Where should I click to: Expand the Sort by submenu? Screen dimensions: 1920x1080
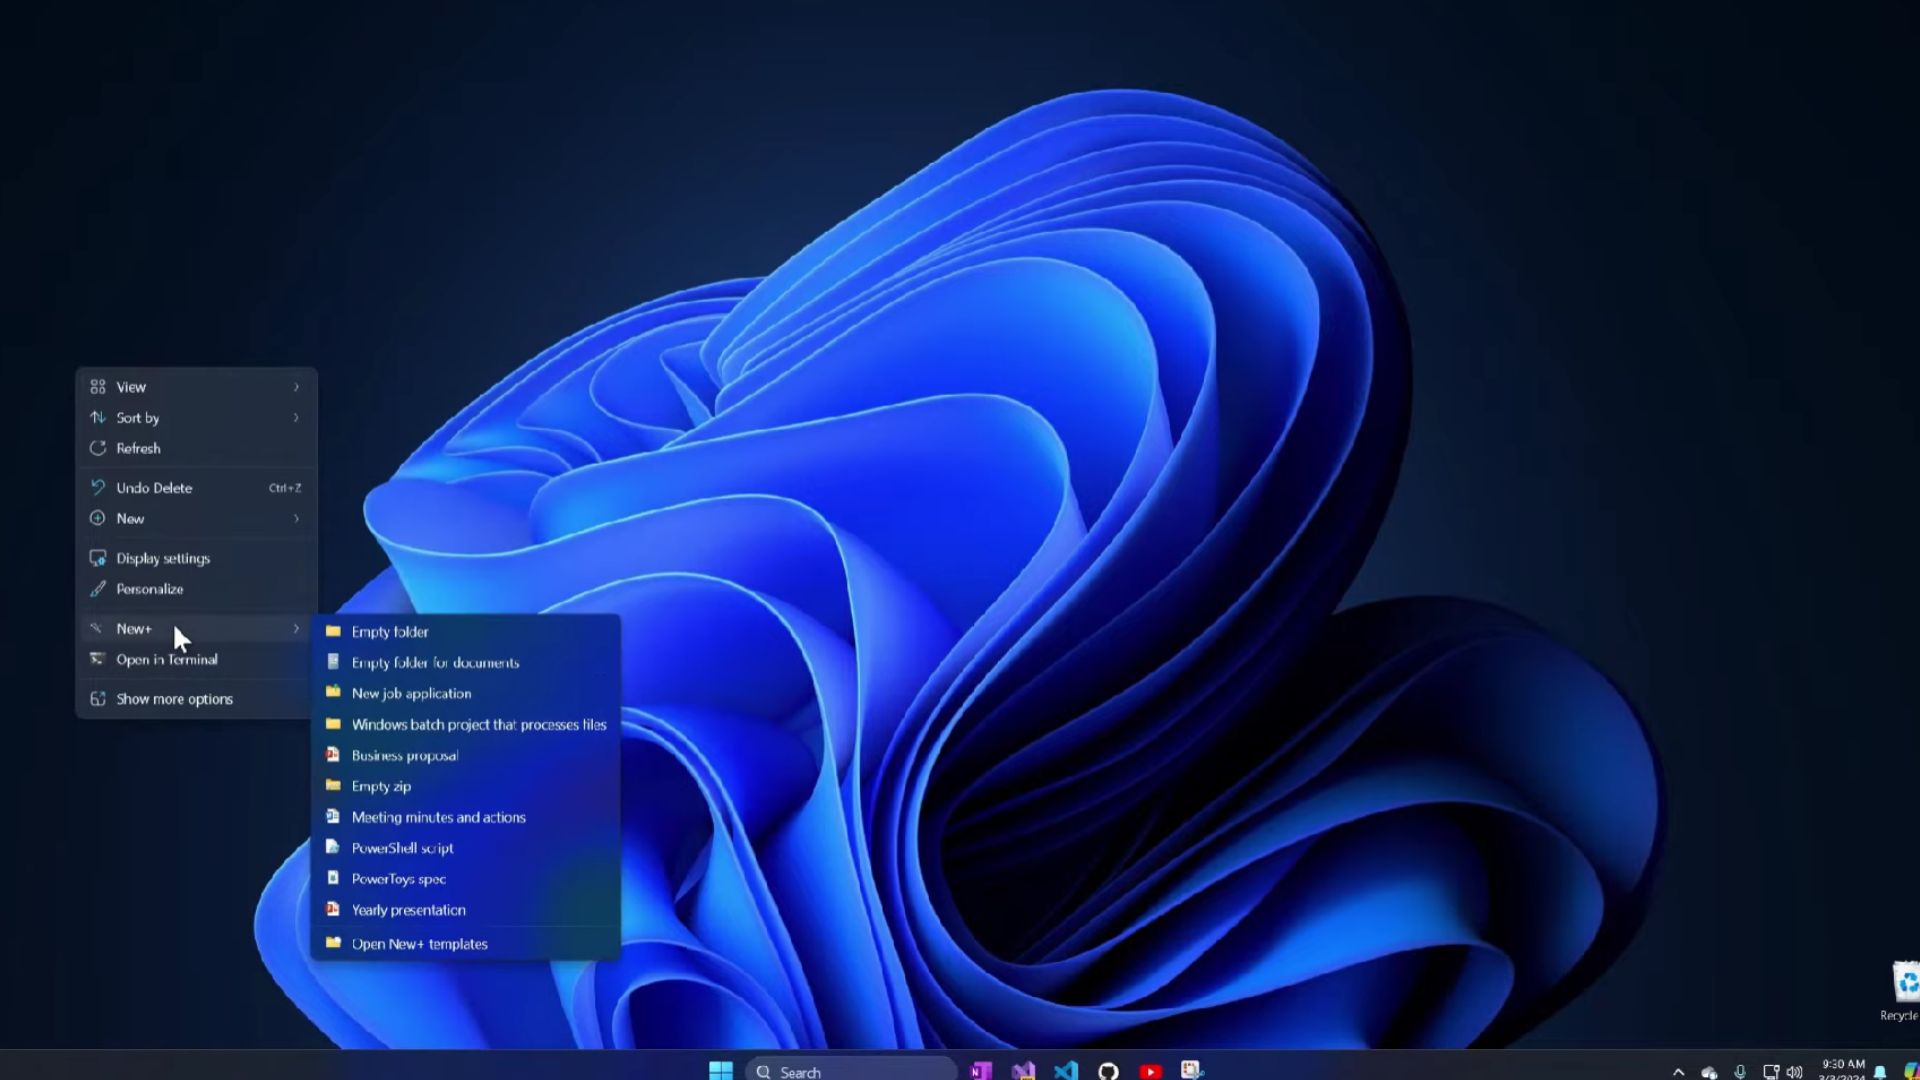(x=196, y=418)
